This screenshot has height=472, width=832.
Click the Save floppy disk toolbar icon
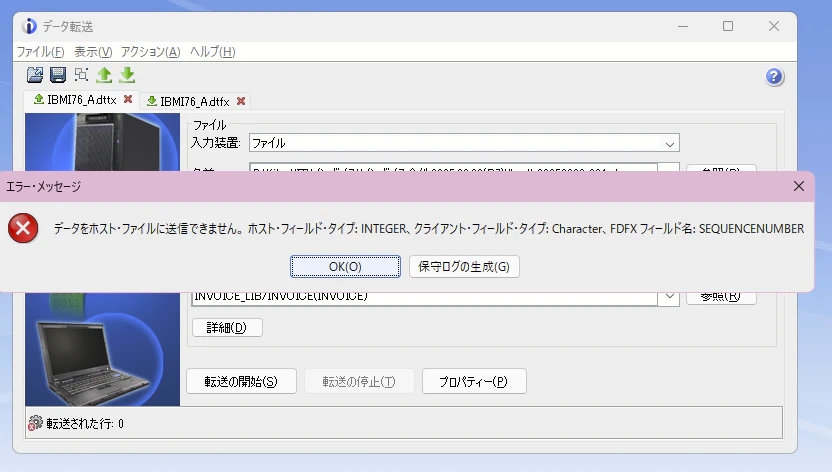(x=58, y=75)
